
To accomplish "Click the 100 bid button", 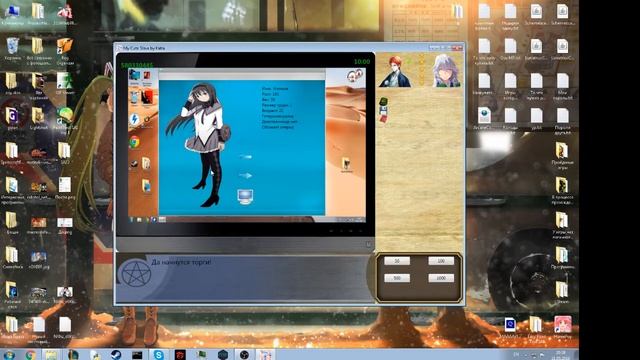I will 441,261.
